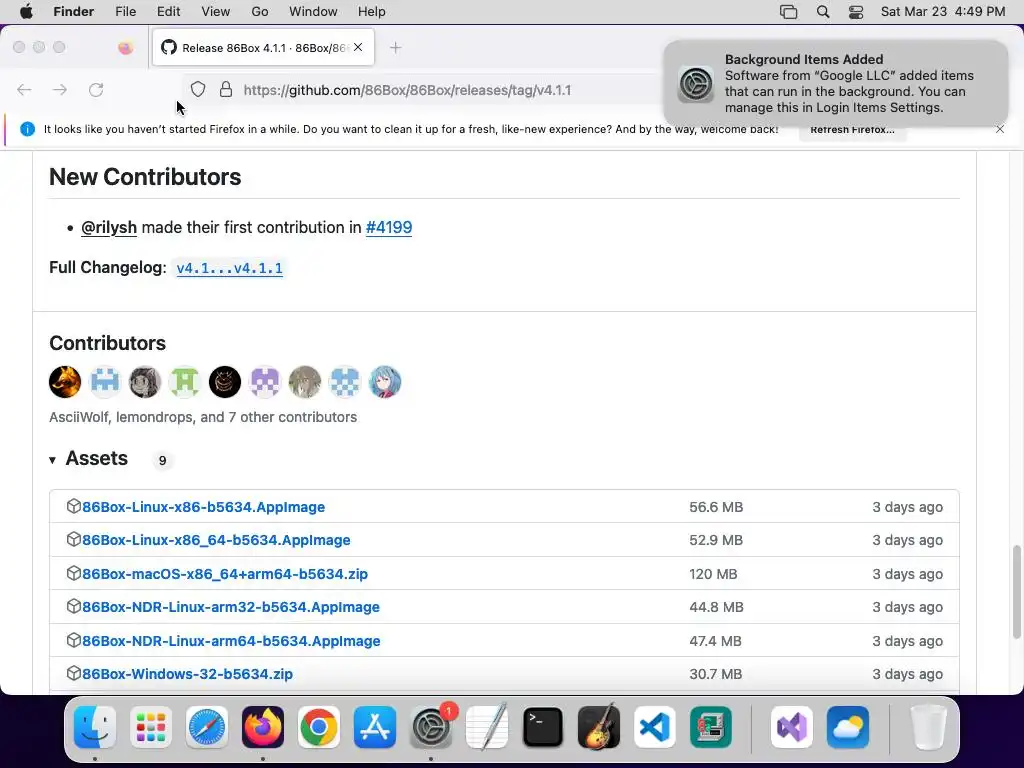Viewport: 1024px width, 768px height.
Task: Click the fifth contributor avatar (black circle)
Action: coord(225,382)
